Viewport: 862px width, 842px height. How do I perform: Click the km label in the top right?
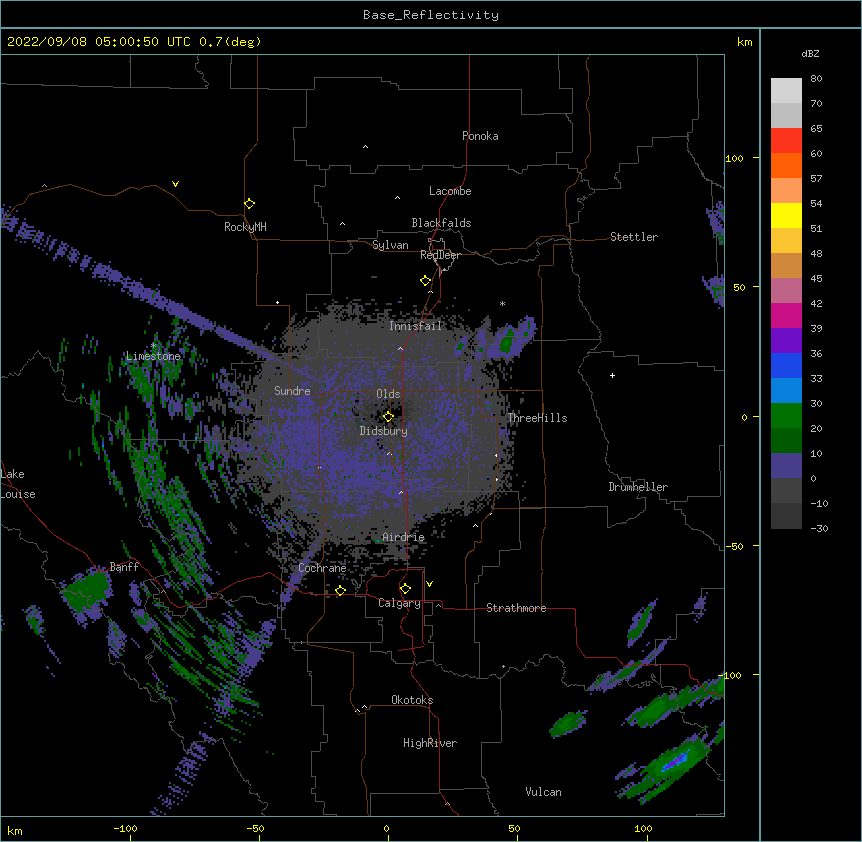(744, 42)
